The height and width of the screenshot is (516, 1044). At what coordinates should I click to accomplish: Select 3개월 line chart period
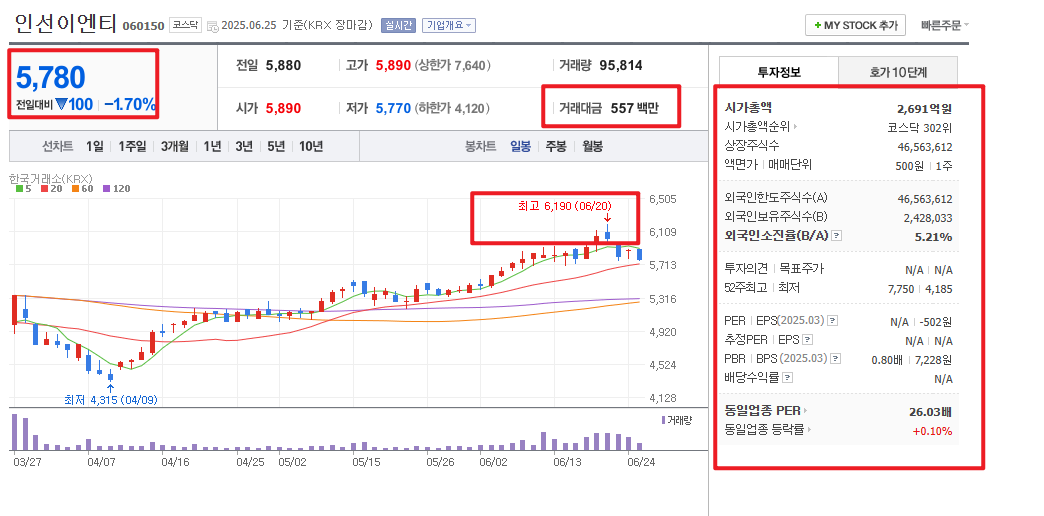point(174,146)
